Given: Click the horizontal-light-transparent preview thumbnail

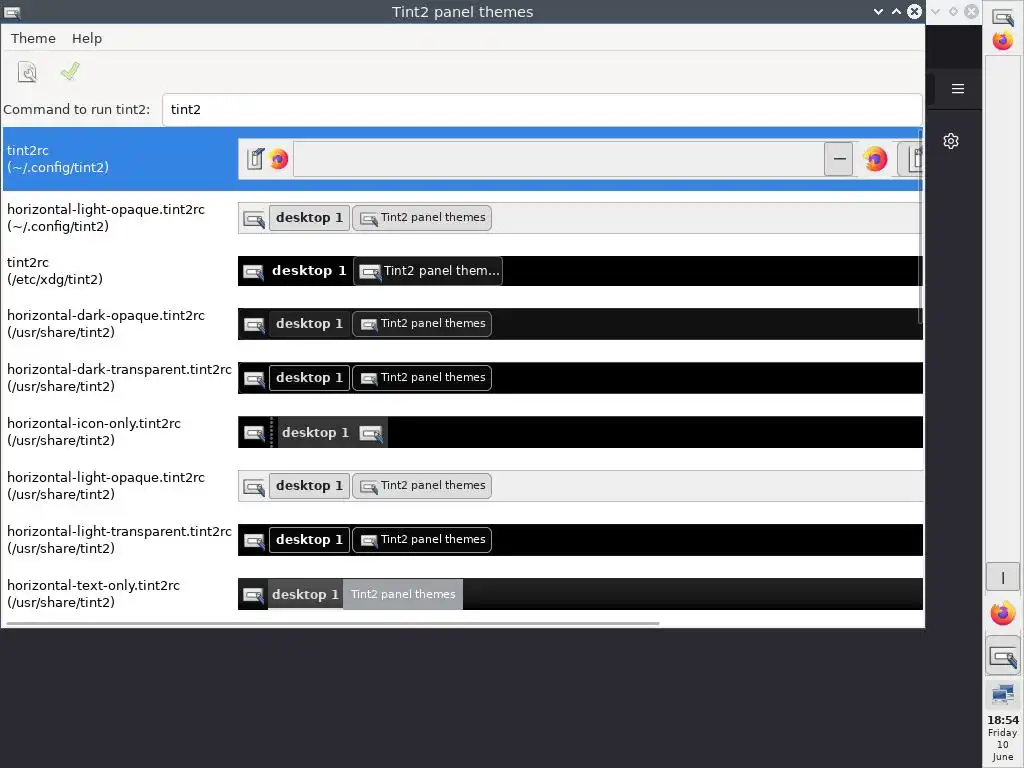Looking at the screenshot, I should [580, 540].
